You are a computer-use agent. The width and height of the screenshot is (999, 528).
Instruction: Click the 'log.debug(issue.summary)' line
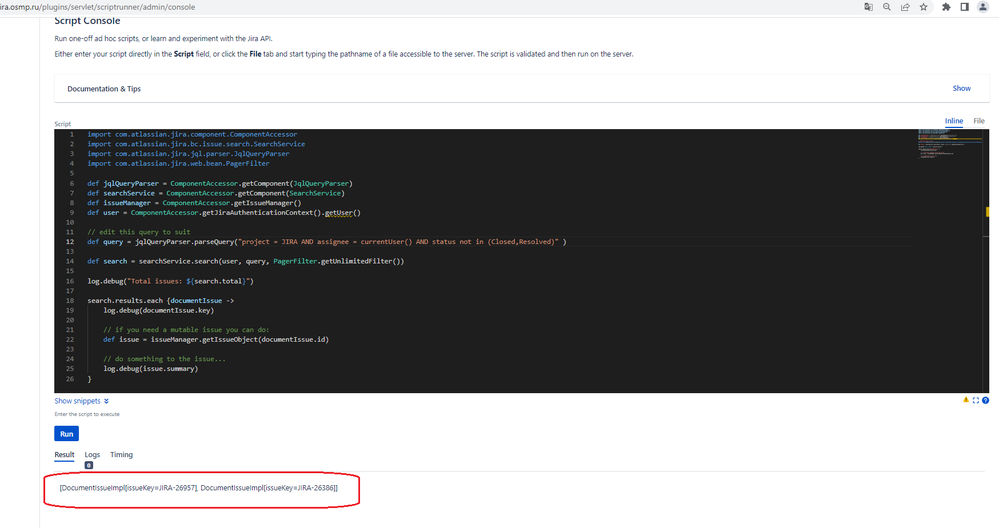150,369
